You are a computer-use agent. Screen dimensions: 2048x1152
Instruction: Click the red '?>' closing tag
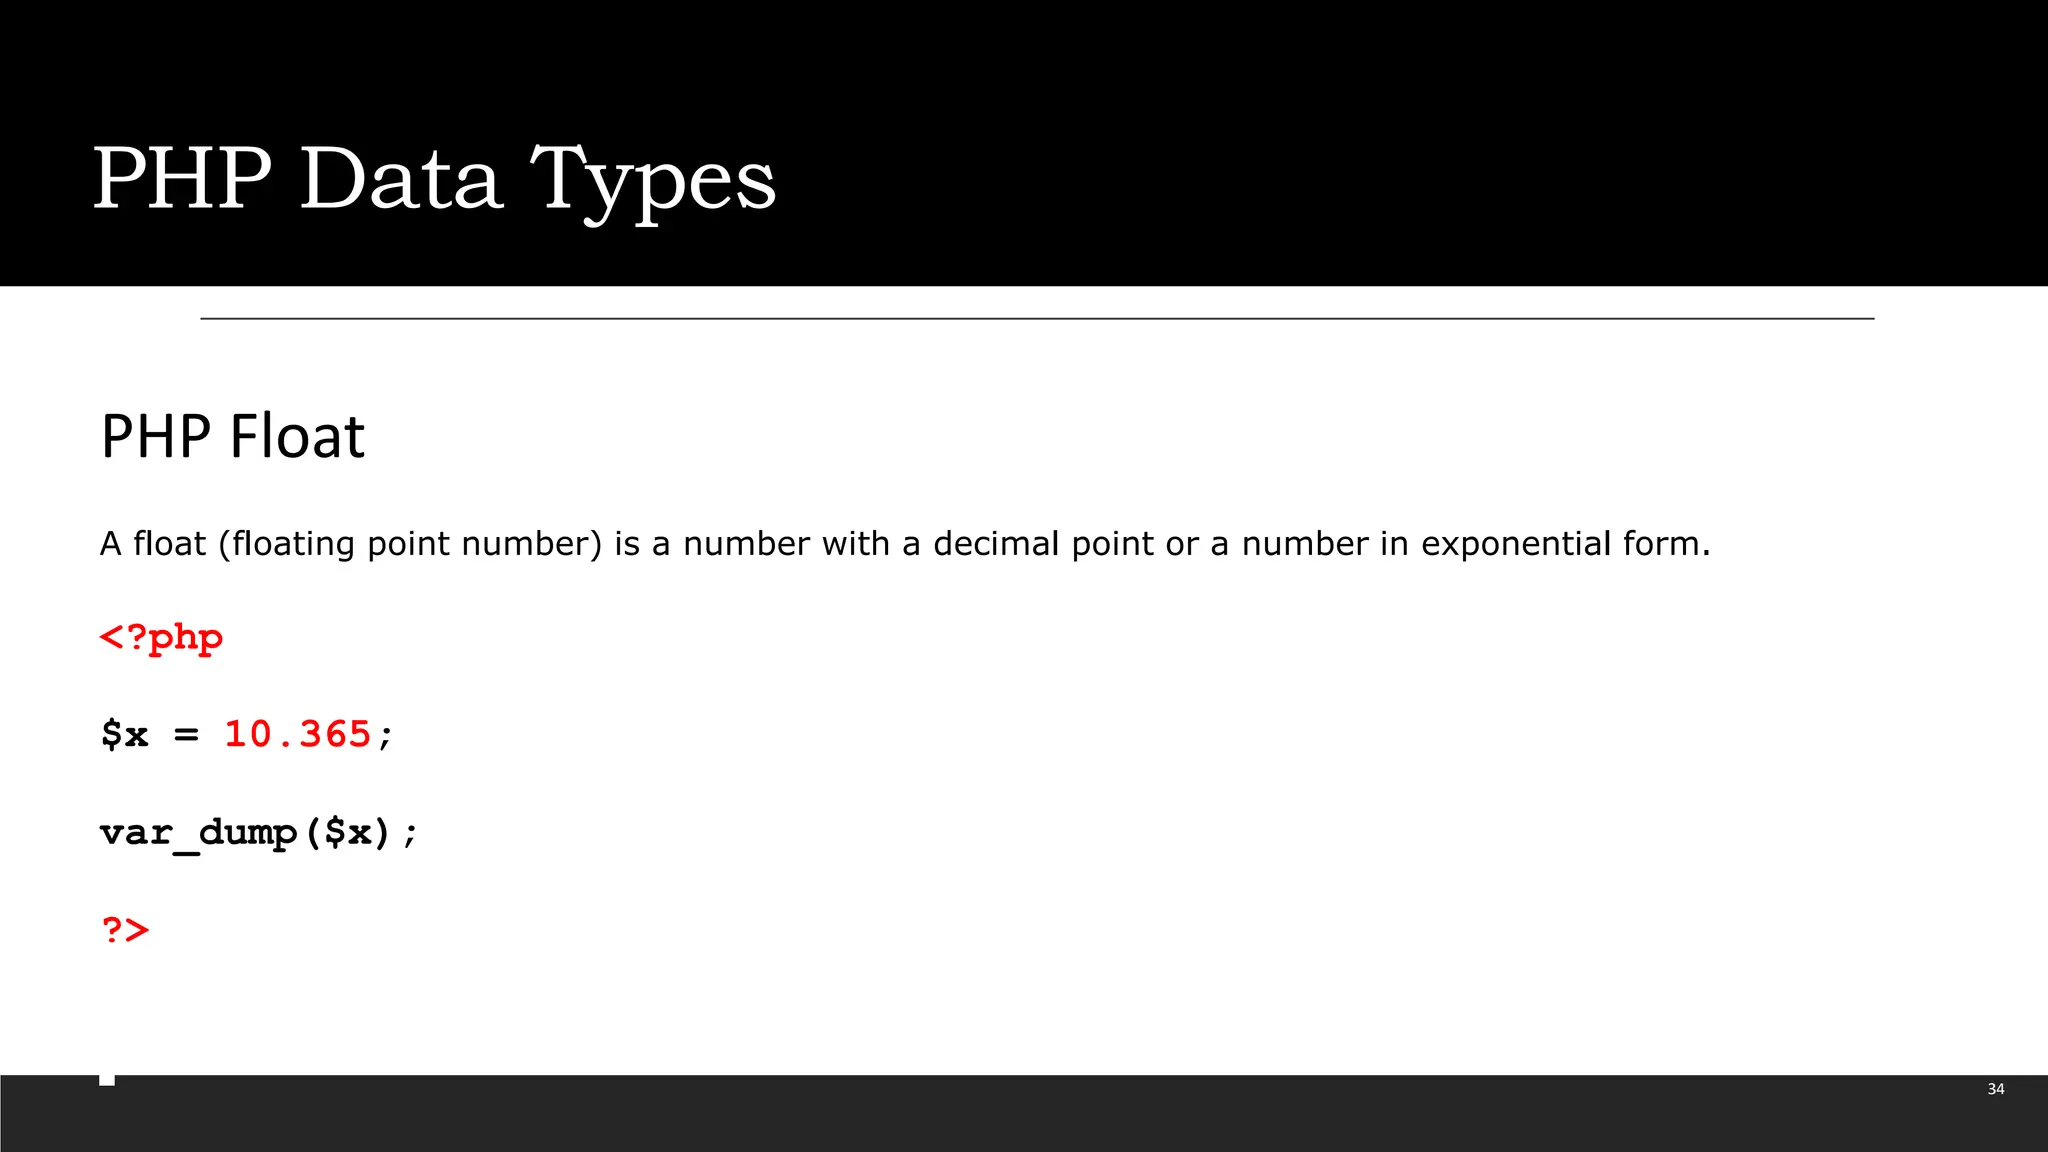coord(125,930)
